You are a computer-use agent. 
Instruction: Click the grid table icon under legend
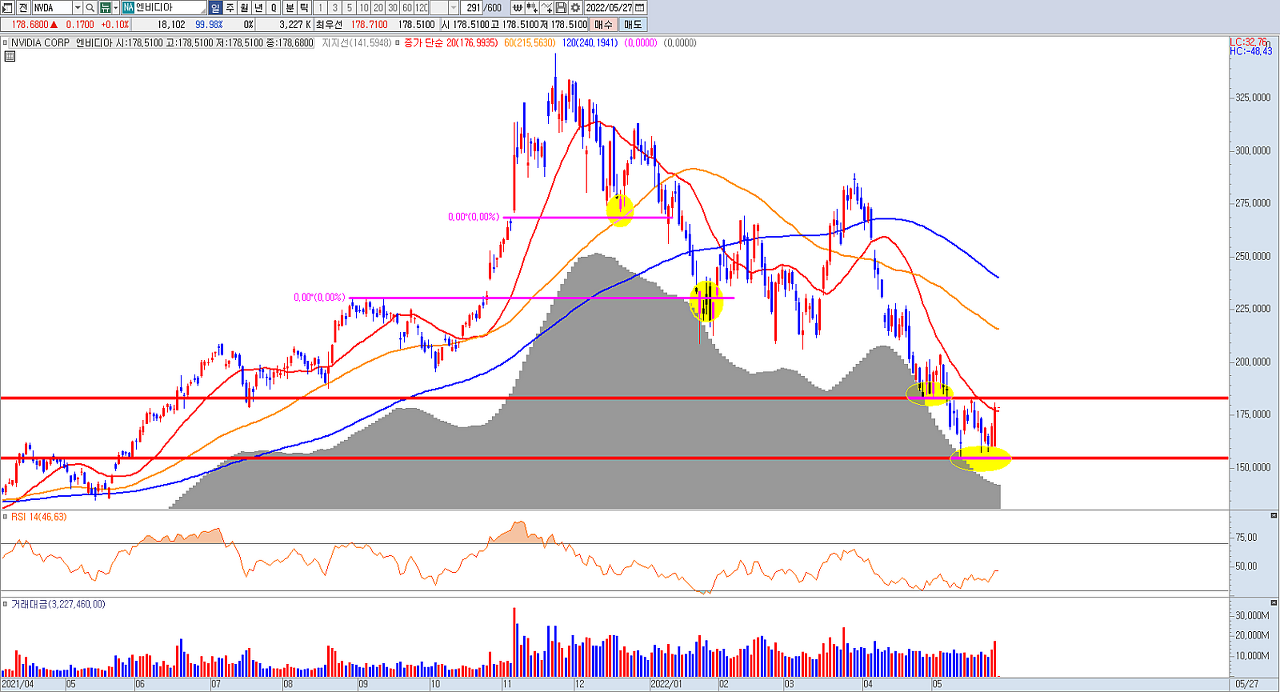(x=10, y=57)
